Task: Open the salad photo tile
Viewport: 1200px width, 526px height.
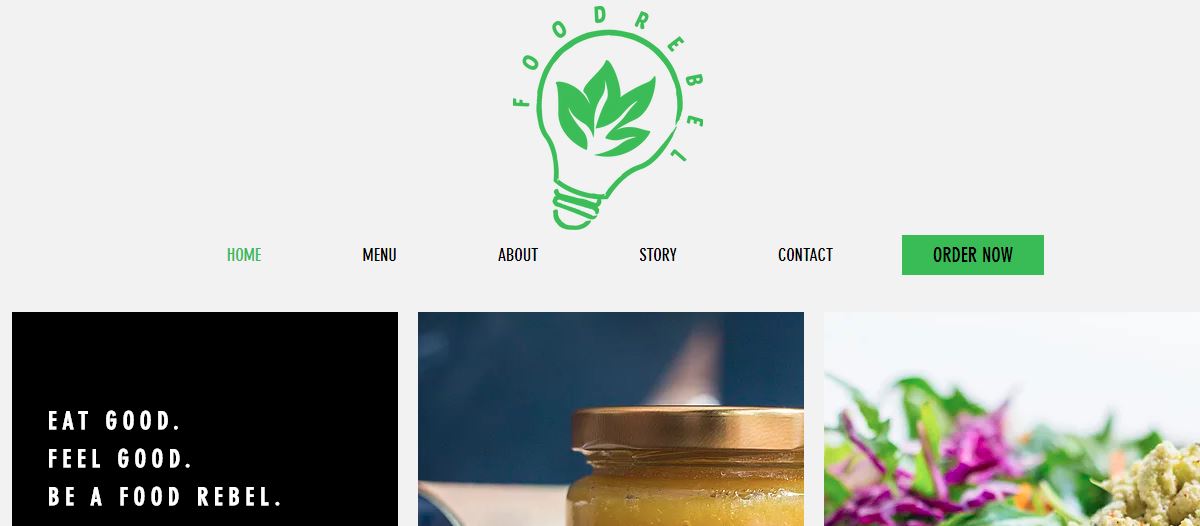Action: click(1012, 419)
